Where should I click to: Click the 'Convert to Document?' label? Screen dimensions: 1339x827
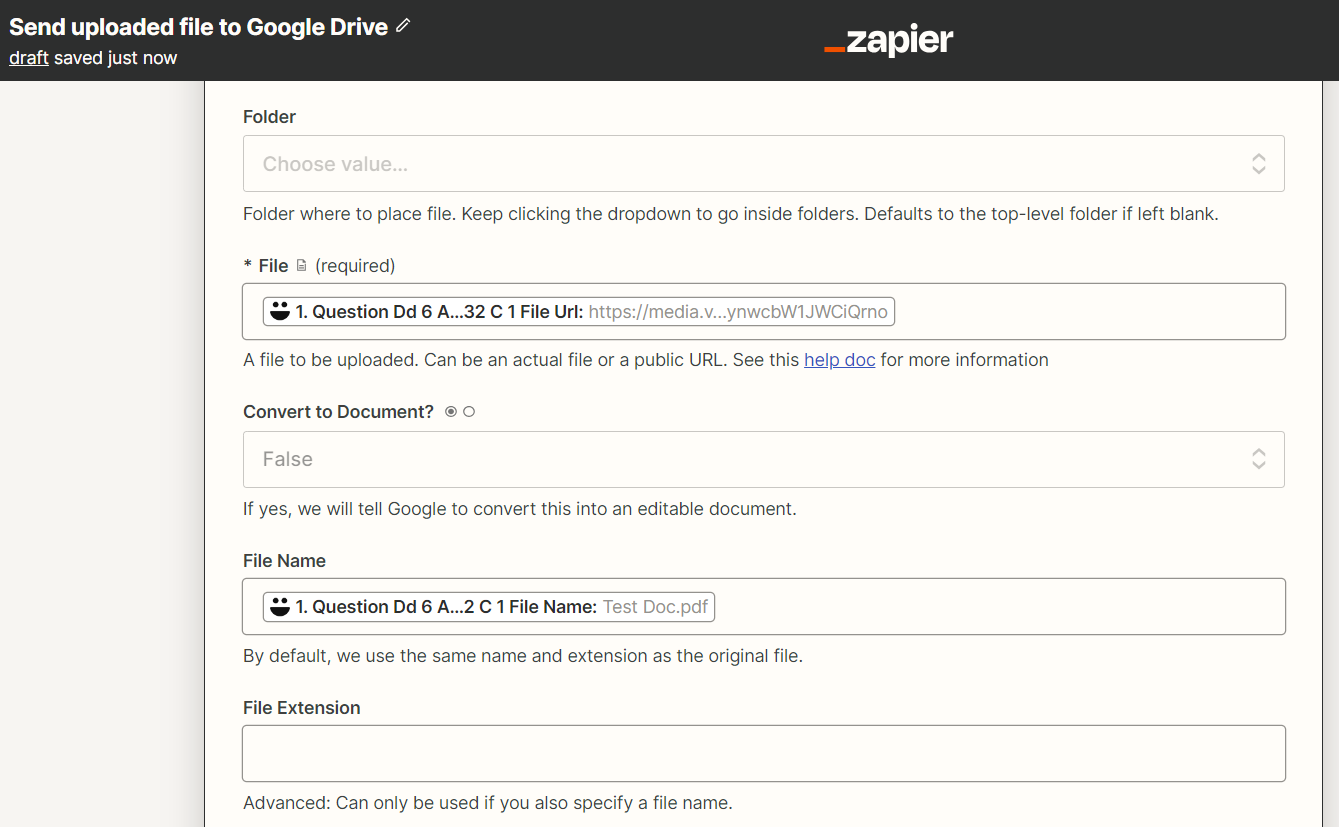(338, 412)
